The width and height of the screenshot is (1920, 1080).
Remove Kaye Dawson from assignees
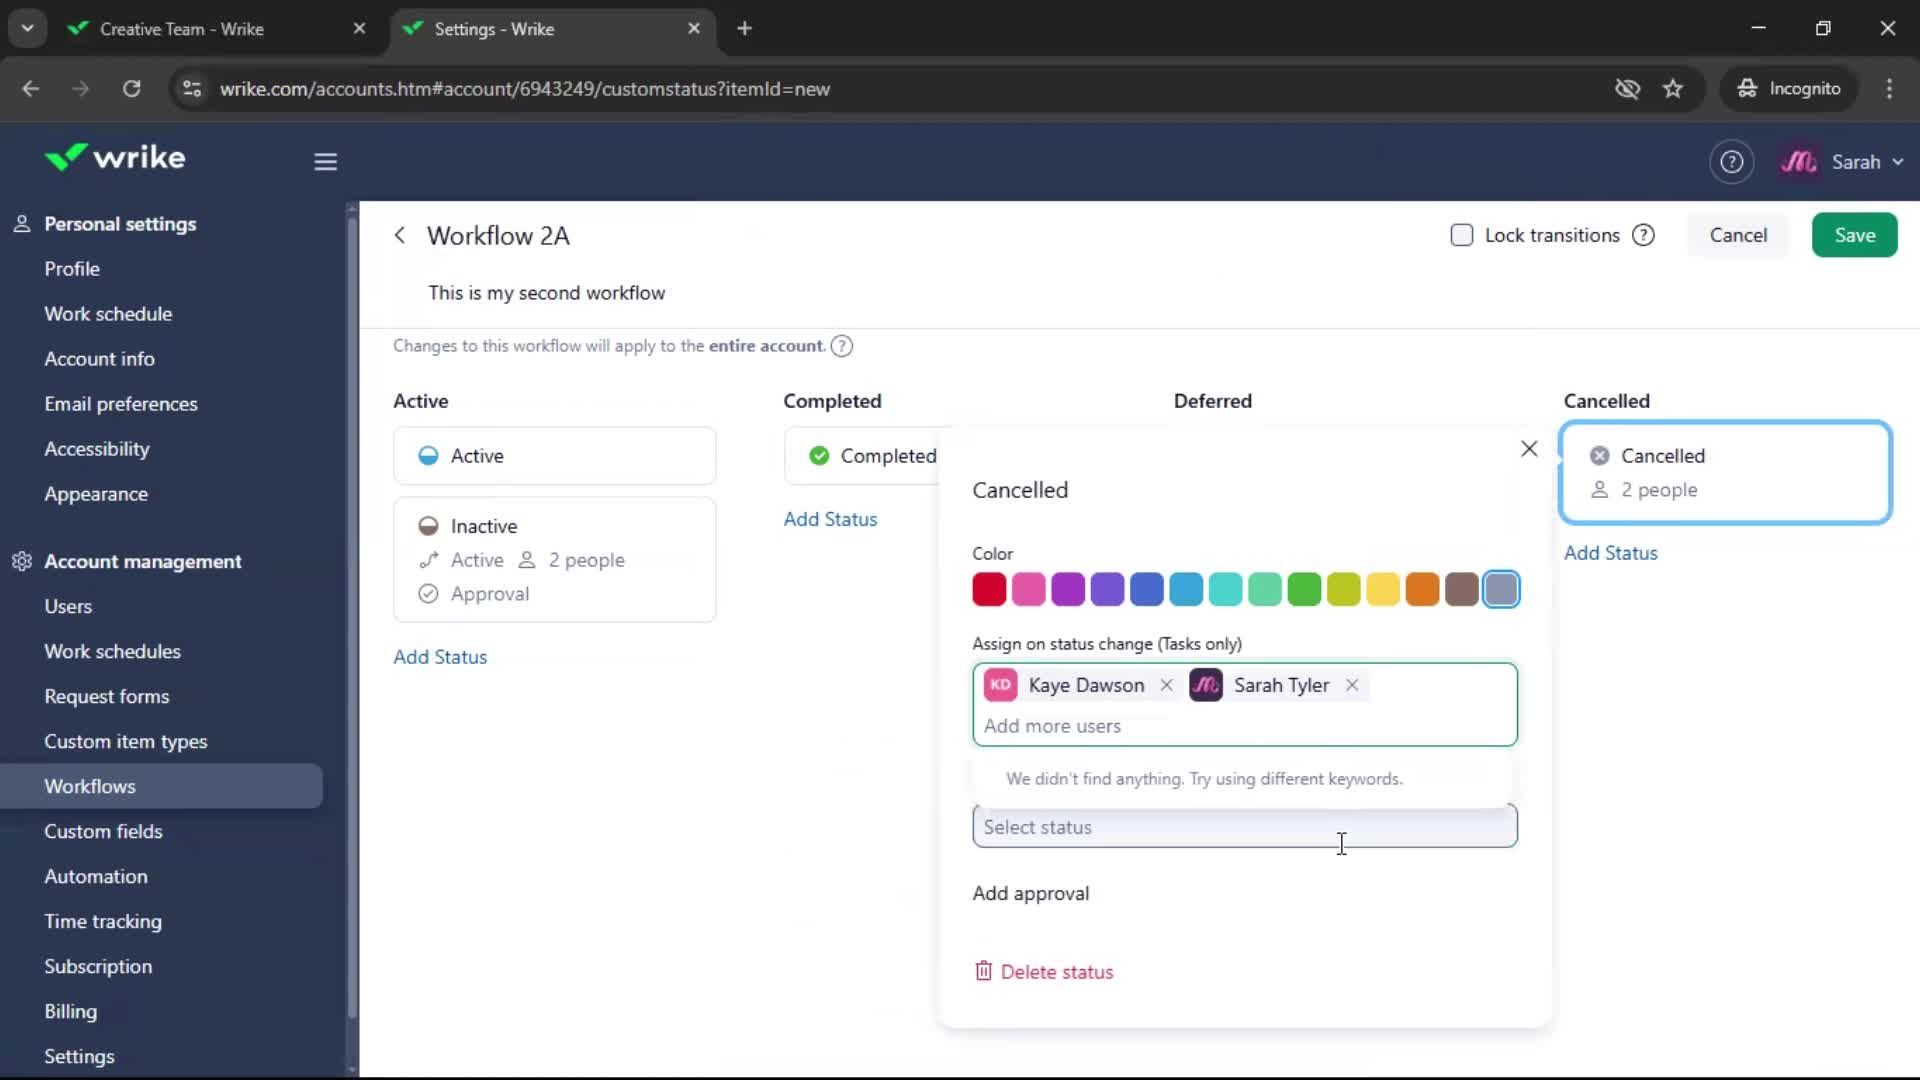[x=1166, y=686]
